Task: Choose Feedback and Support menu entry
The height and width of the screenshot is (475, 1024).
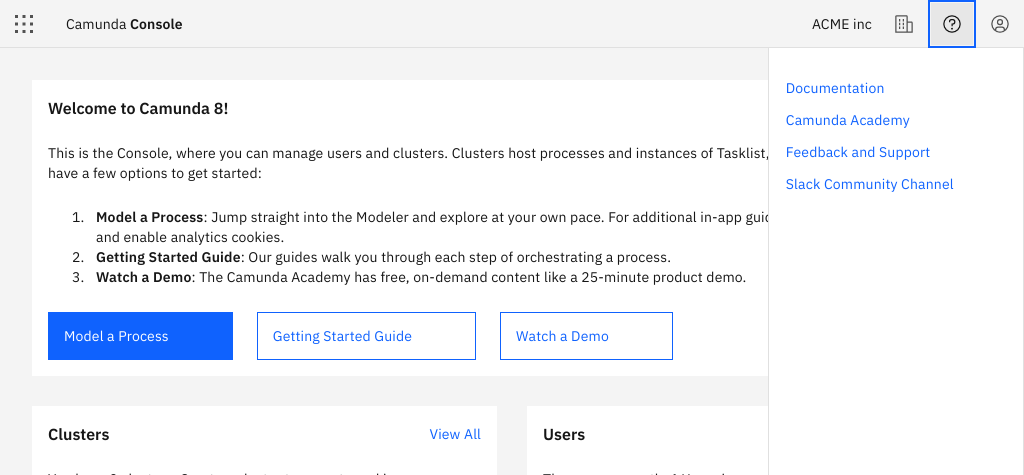Action: 858,152
